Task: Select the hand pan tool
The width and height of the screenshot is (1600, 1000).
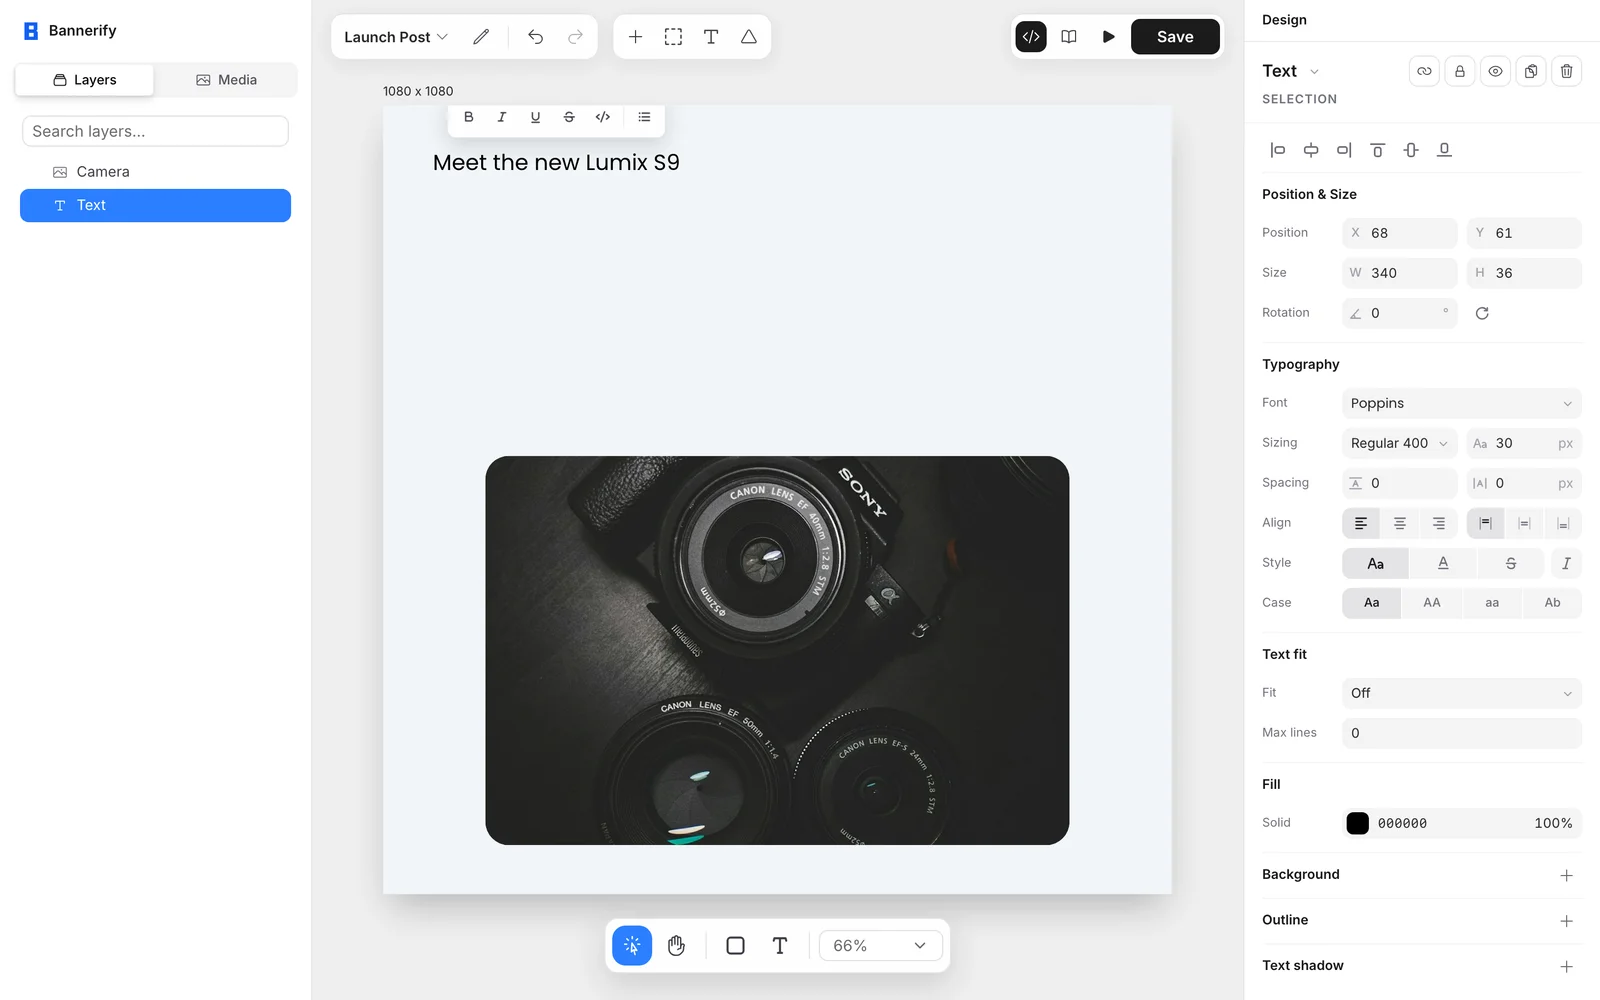Action: 676,945
